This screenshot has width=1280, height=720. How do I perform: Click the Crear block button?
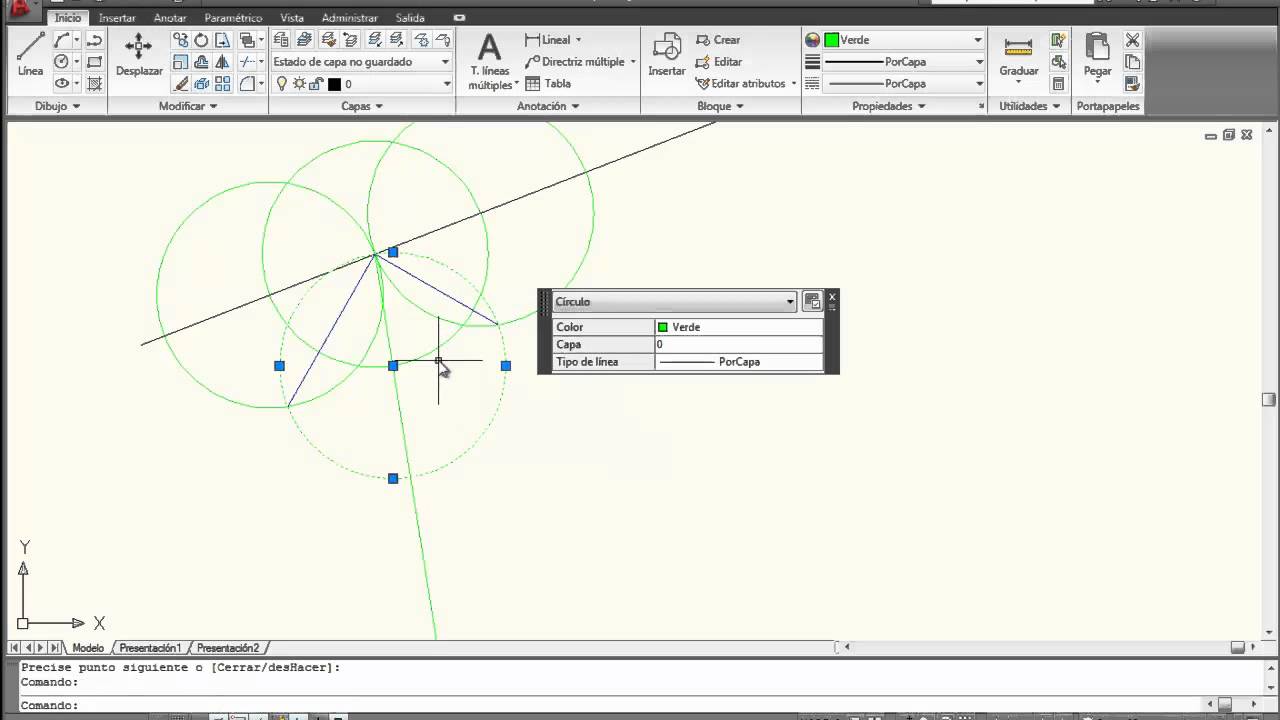coord(718,40)
